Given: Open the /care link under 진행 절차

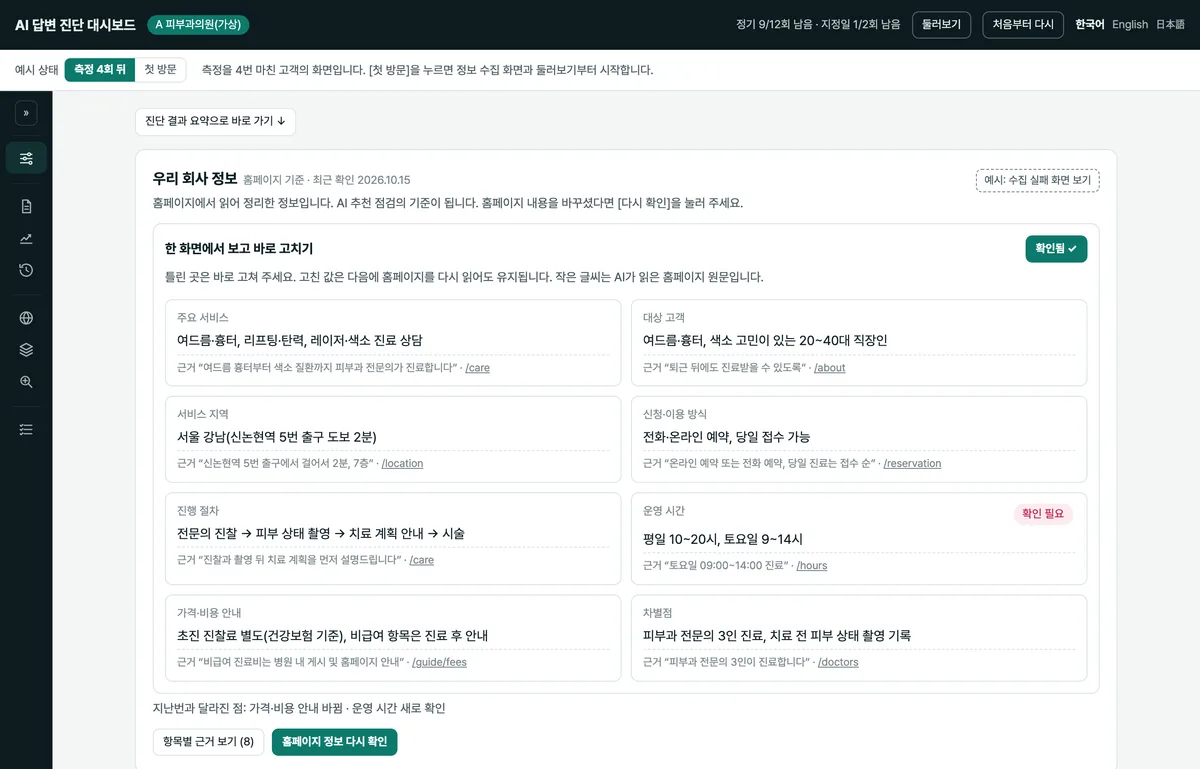Looking at the screenshot, I should pos(422,560).
